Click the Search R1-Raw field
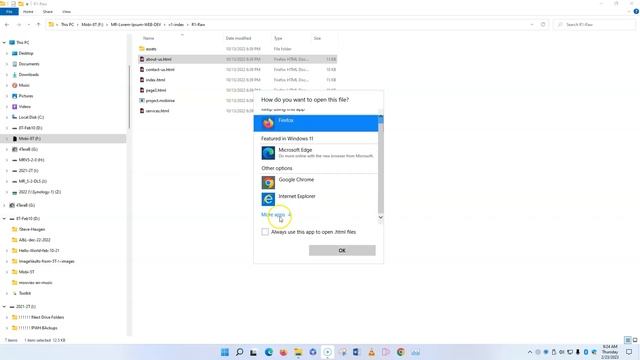Image resolution: width=640 pixels, height=360 pixels. point(595,25)
